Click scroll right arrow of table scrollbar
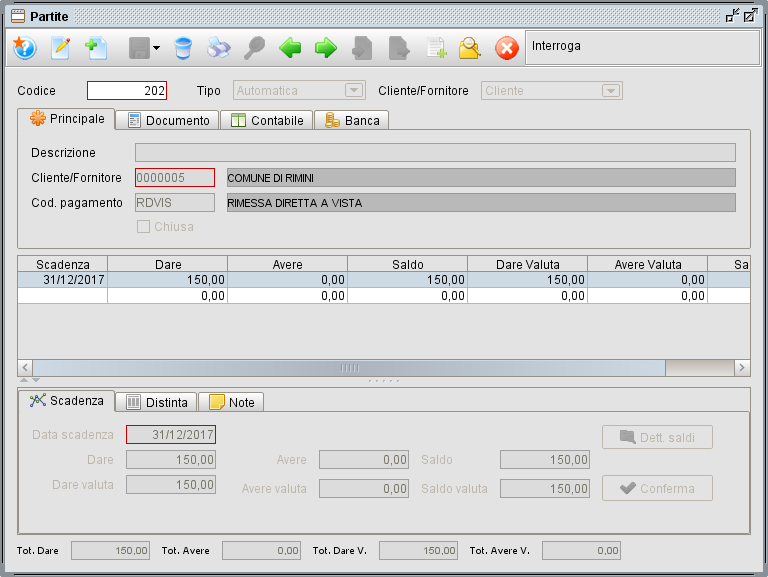This screenshot has width=768, height=577. click(x=742, y=367)
